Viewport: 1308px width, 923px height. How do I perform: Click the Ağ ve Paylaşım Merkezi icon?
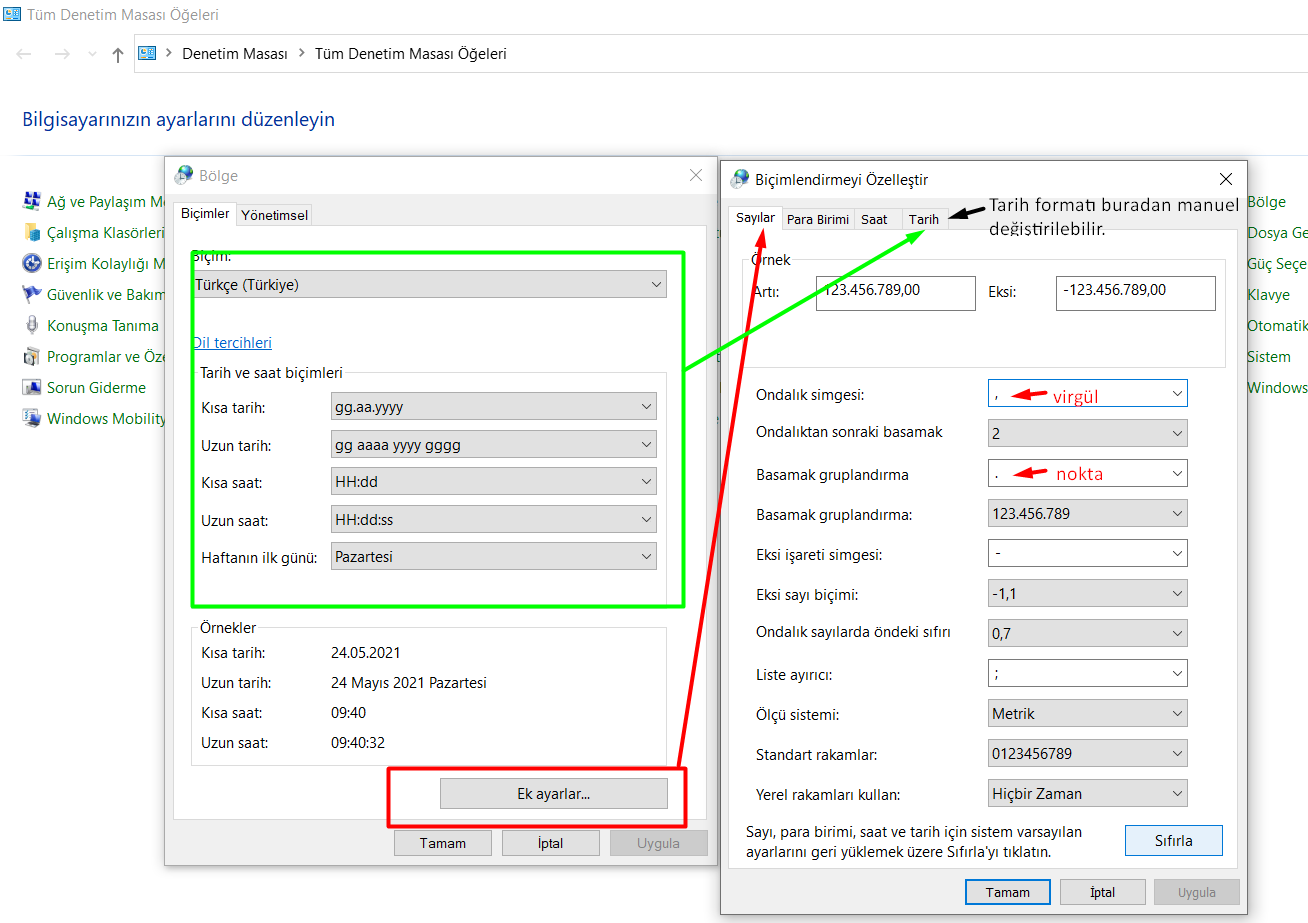[x=31, y=202]
